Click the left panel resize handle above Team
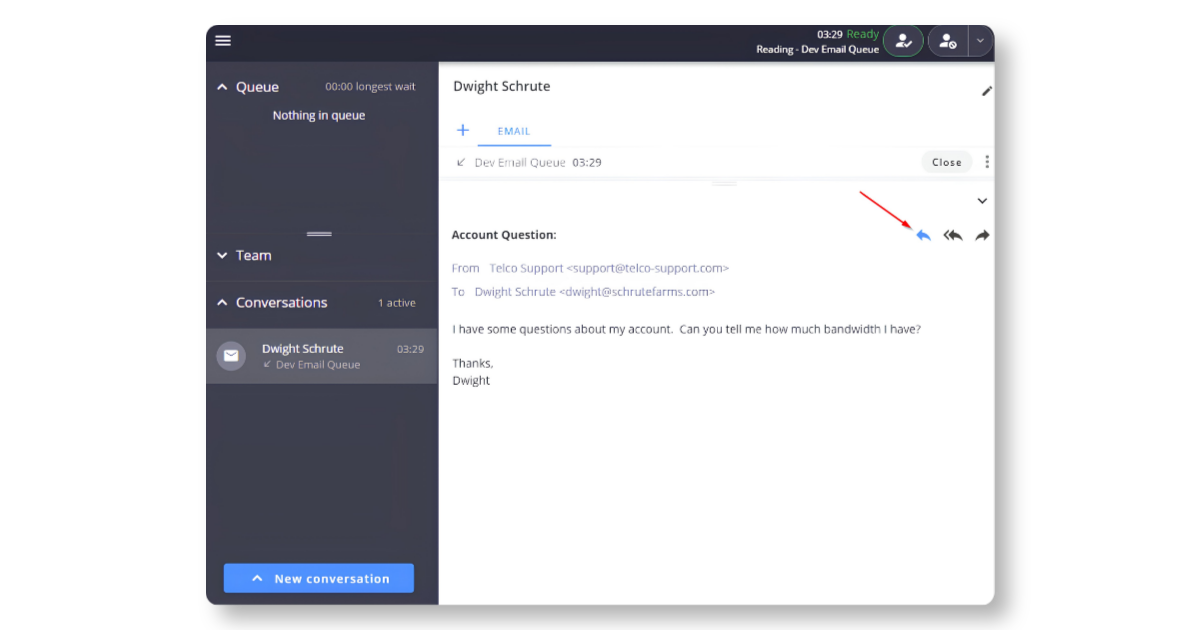The image size is (1200, 630). (319, 234)
